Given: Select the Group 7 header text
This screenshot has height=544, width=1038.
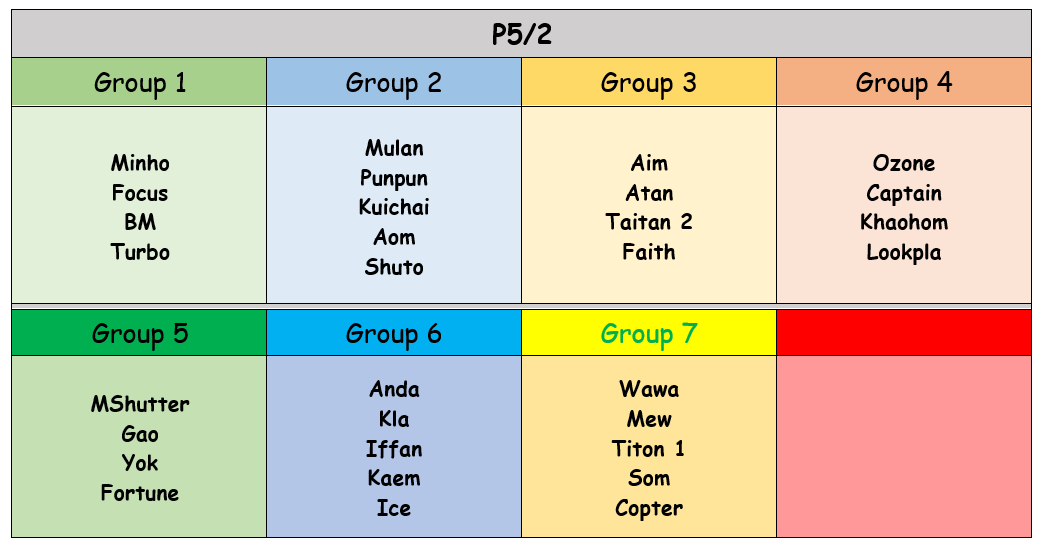Looking at the screenshot, I should click(x=648, y=333).
